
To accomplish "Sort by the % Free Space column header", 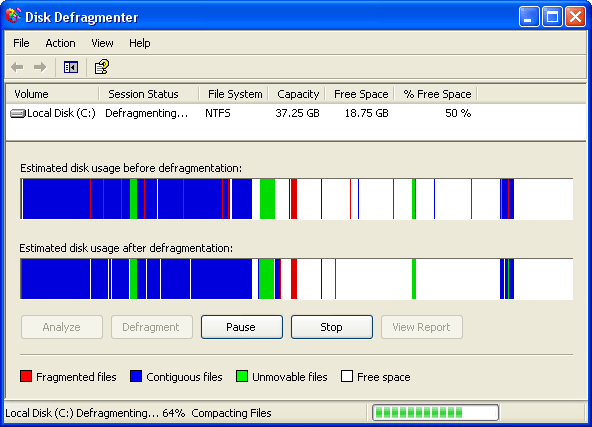I will click(x=436, y=94).
